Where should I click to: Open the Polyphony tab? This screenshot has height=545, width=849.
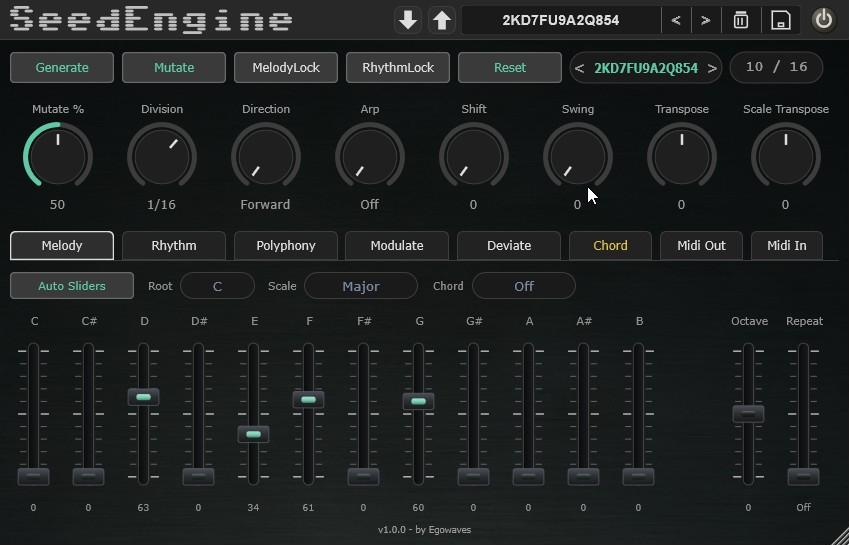click(x=286, y=246)
